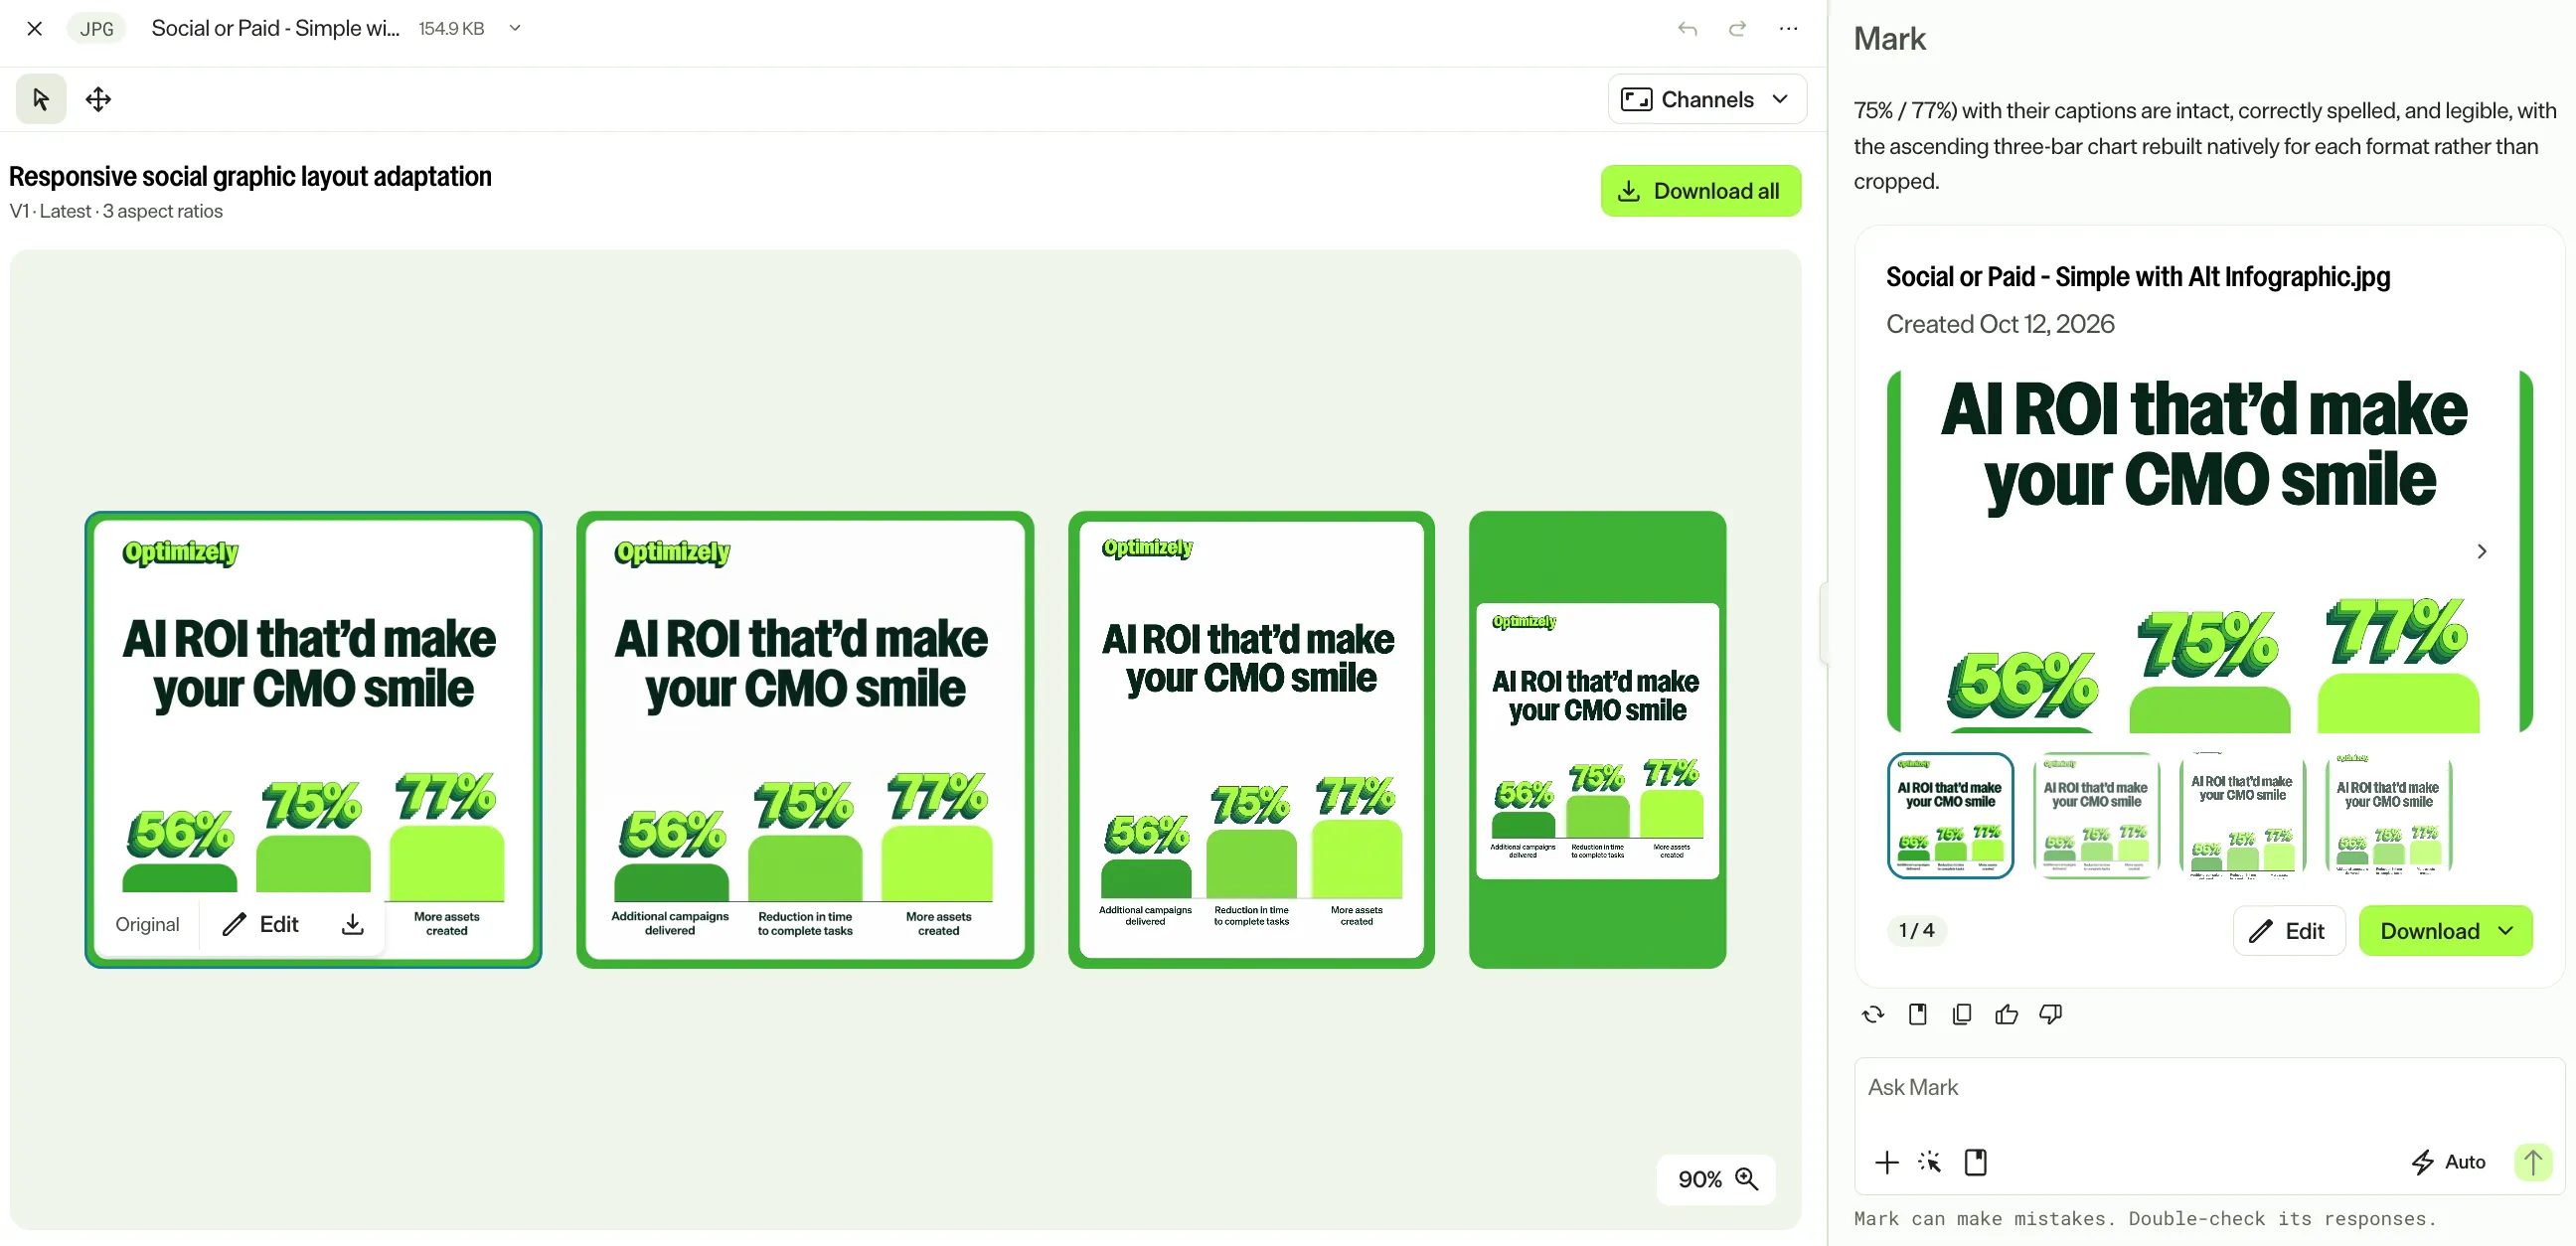Select the pan move tool

[x=98, y=99]
